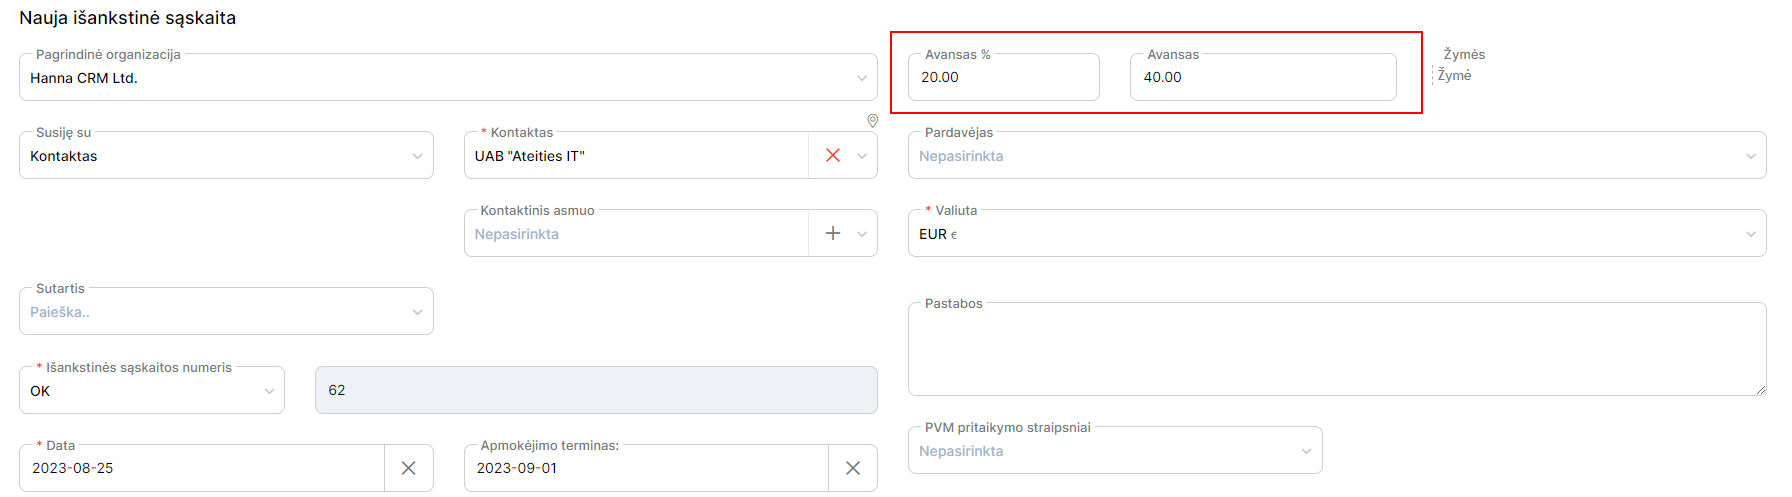Add new Kontaktinis asmuo with plus icon
This screenshot has height=497, width=1792.
point(832,233)
